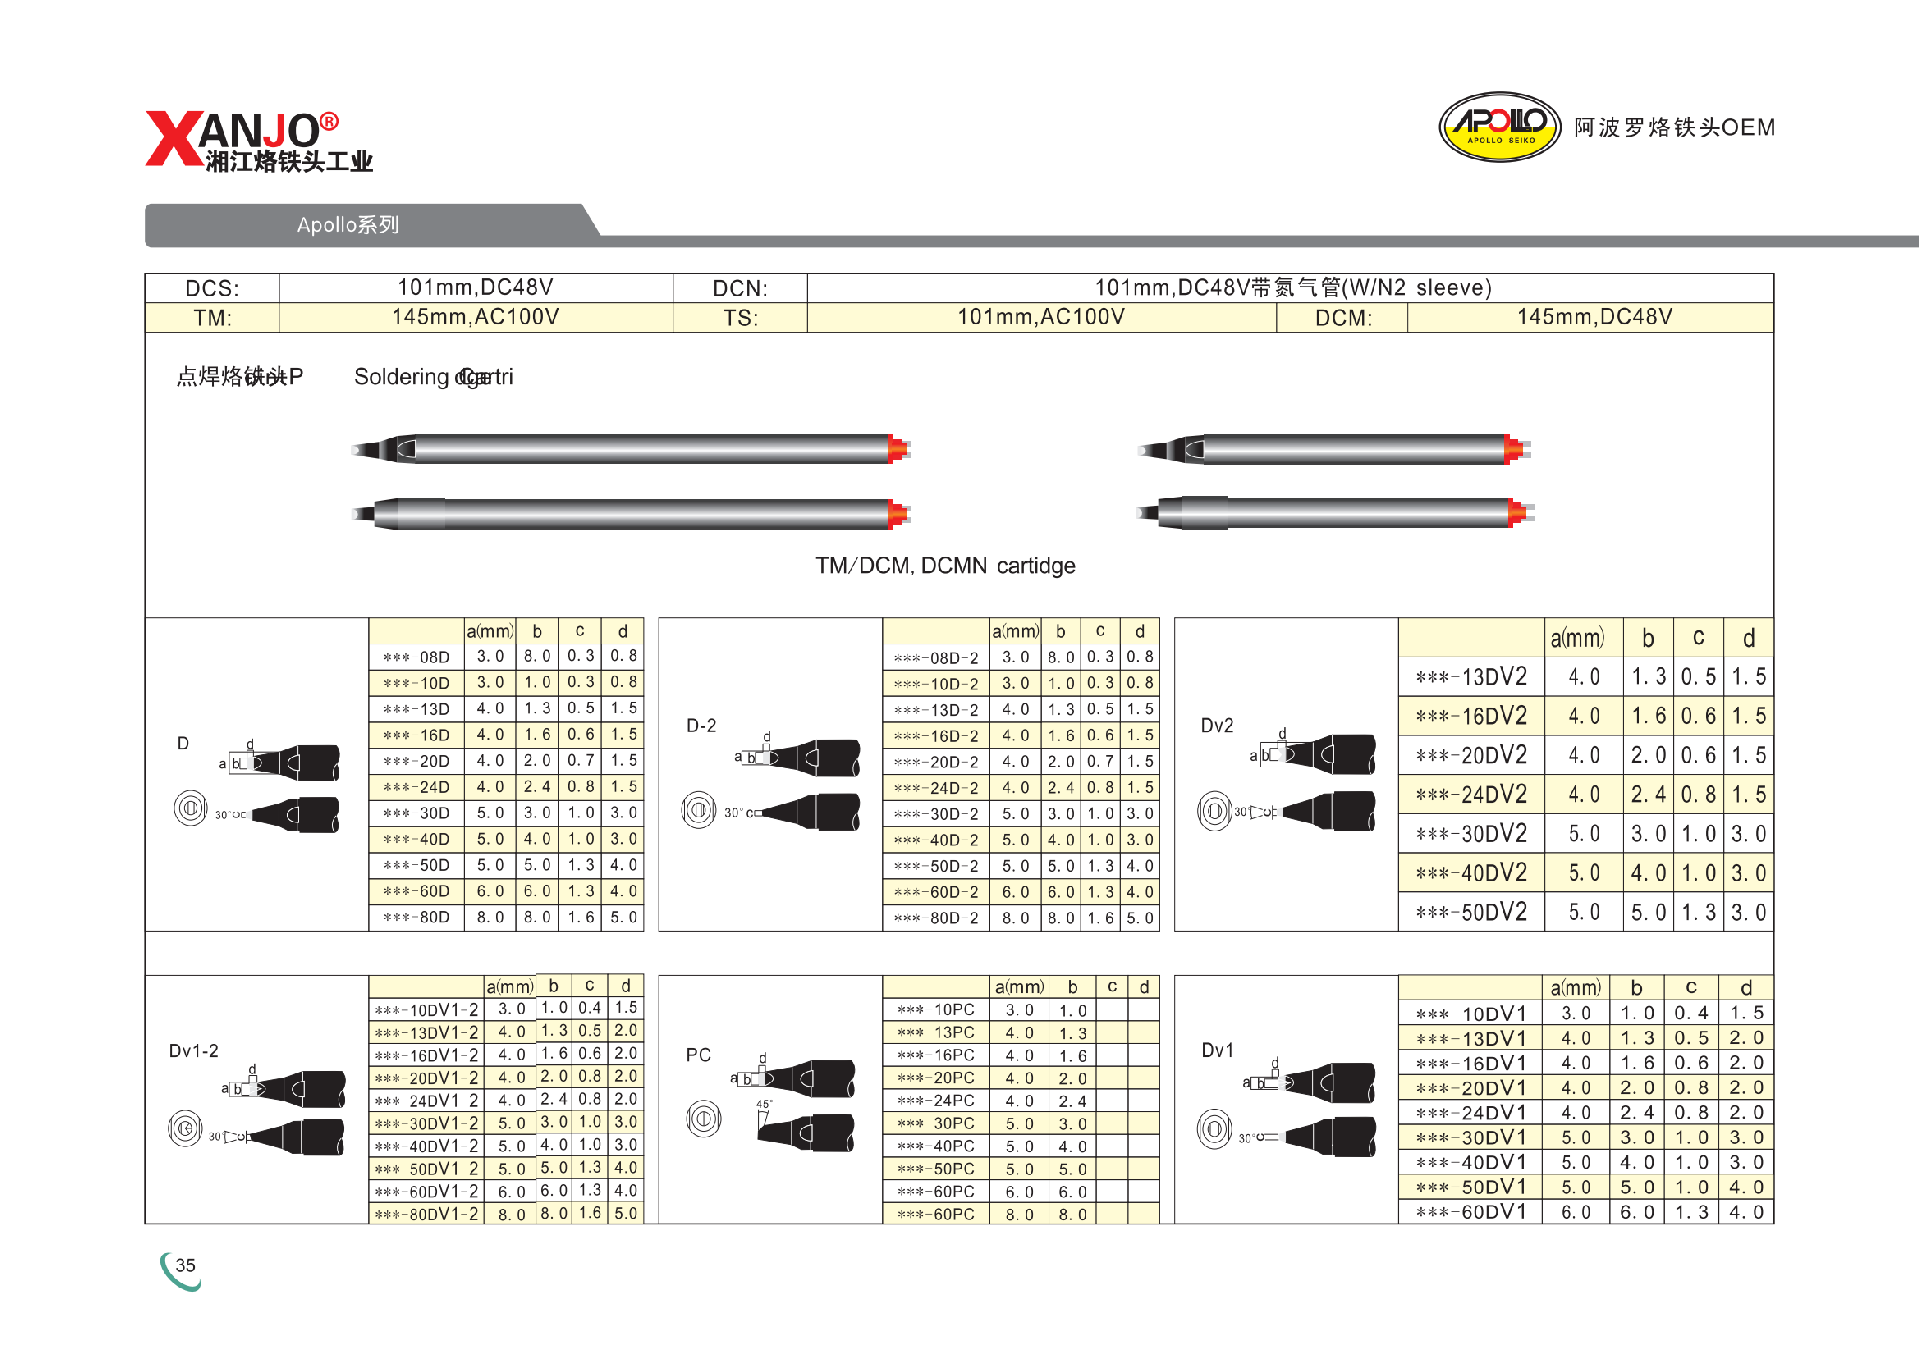Click the "***-40DV2" row label
Screen dimensions: 1920x1357
[1471, 873]
